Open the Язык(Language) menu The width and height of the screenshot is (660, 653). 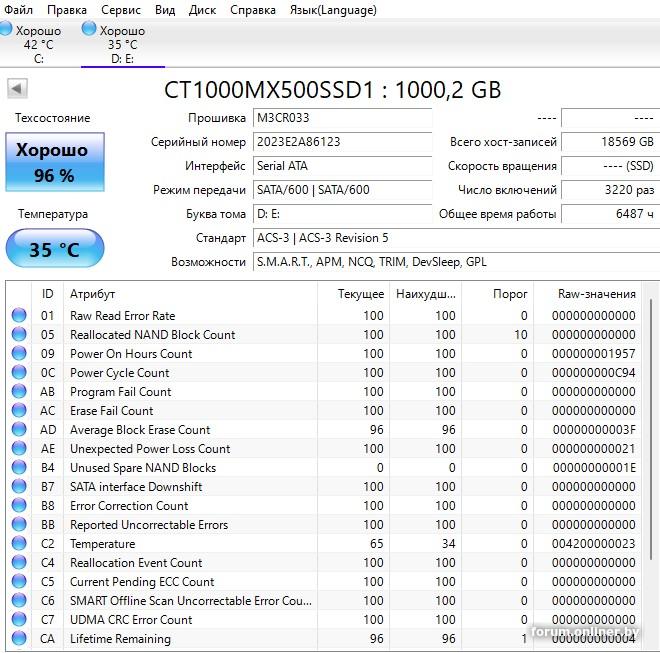point(332,10)
